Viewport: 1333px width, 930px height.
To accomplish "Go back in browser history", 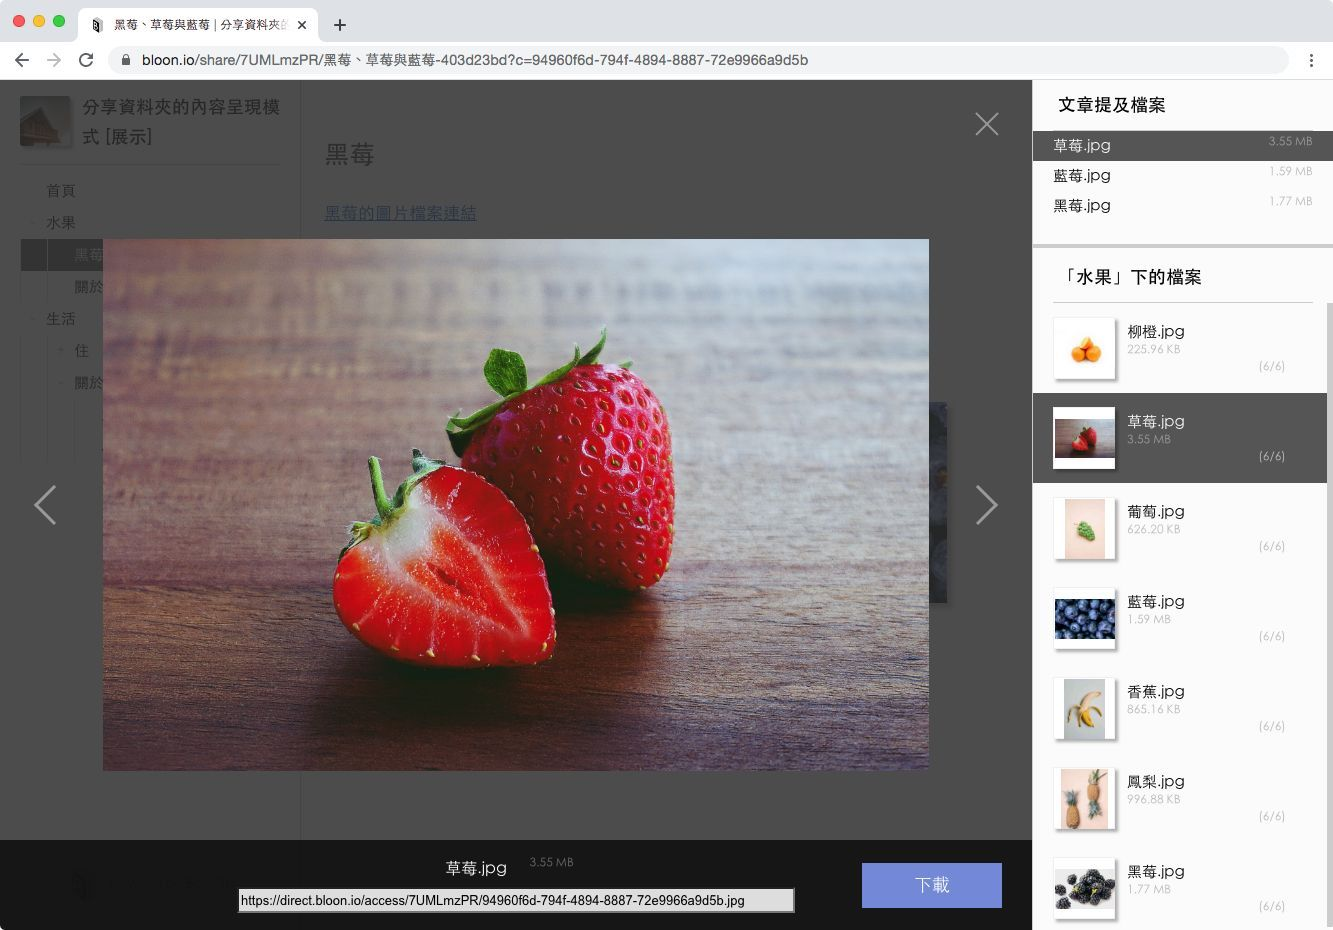I will point(22,60).
